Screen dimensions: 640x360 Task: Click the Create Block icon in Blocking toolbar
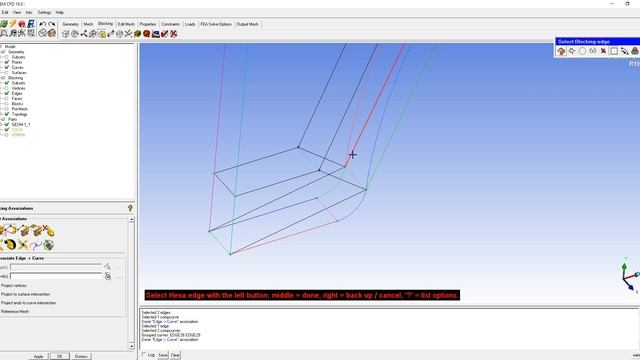click(66, 34)
